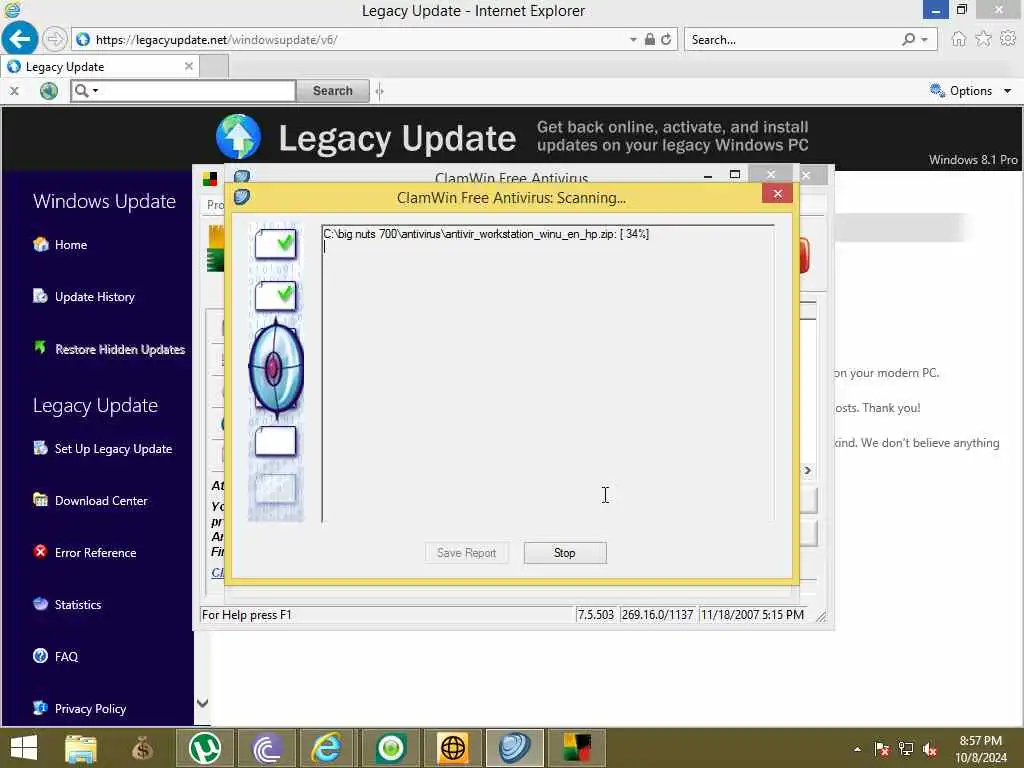Open the Home icon in IE toolbar
The height and width of the screenshot is (768, 1024).
tap(958, 39)
